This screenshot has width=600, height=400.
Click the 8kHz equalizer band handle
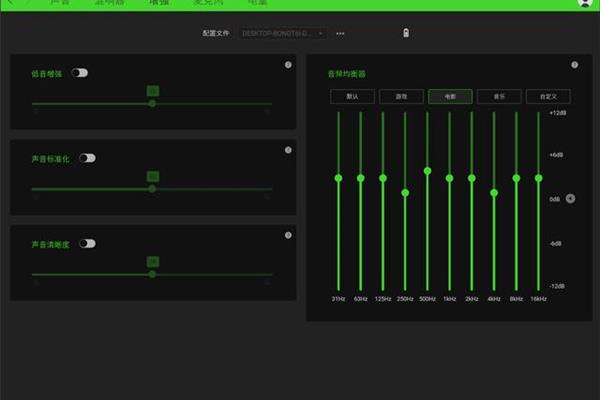click(x=516, y=178)
